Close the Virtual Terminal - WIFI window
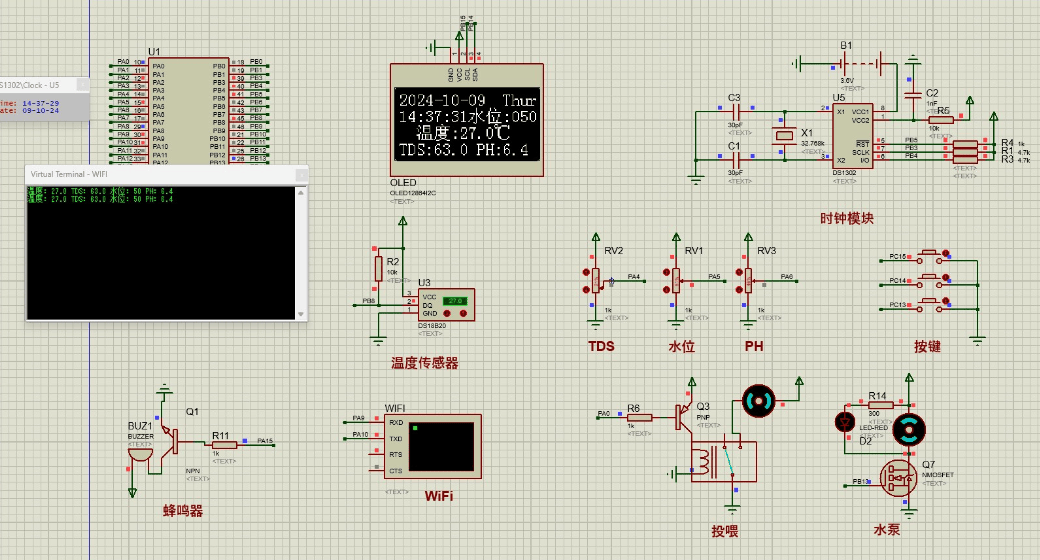Viewport: 1040px width, 560px height. pos(300,174)
